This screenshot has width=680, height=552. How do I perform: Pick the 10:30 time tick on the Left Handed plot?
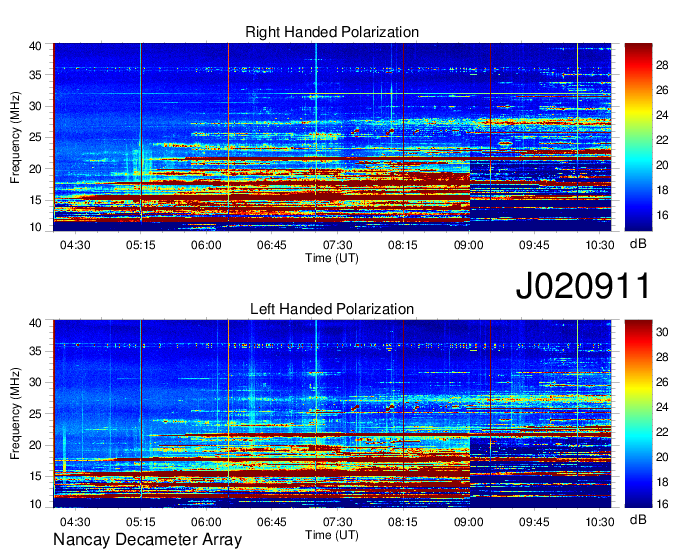tap(600, 522)
